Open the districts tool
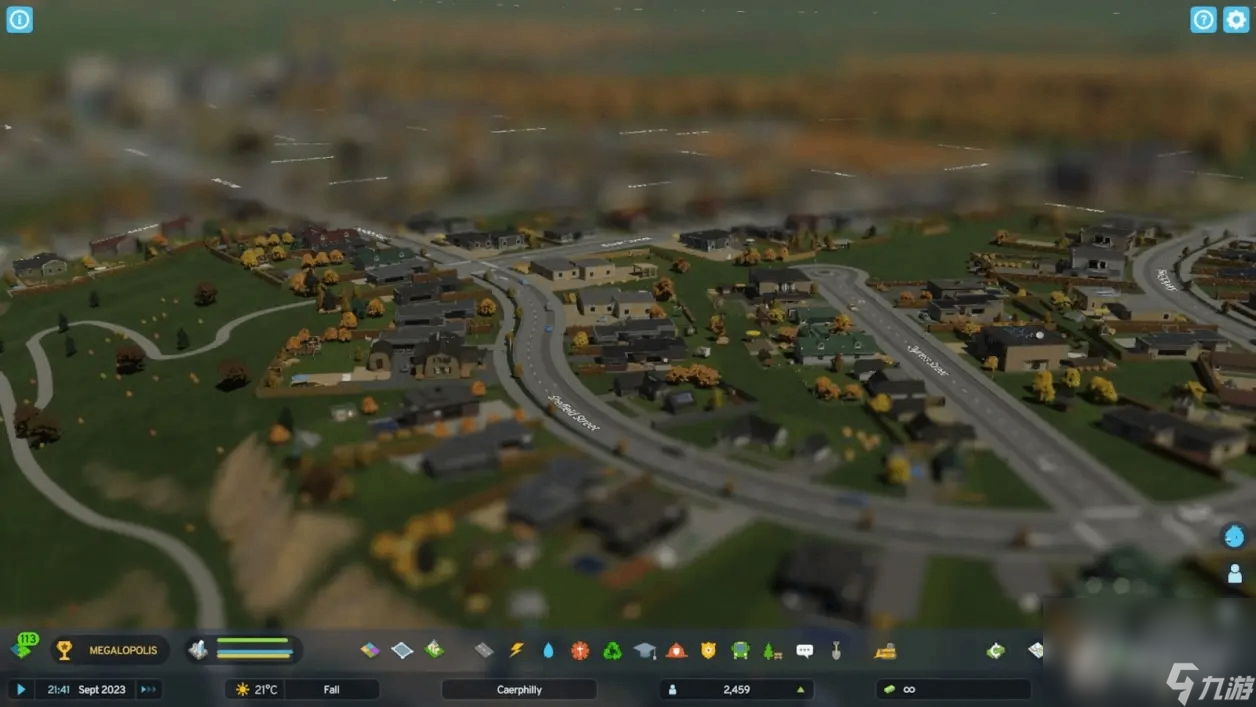This screenshot has width=1256, height=707. tap(402, 650)
